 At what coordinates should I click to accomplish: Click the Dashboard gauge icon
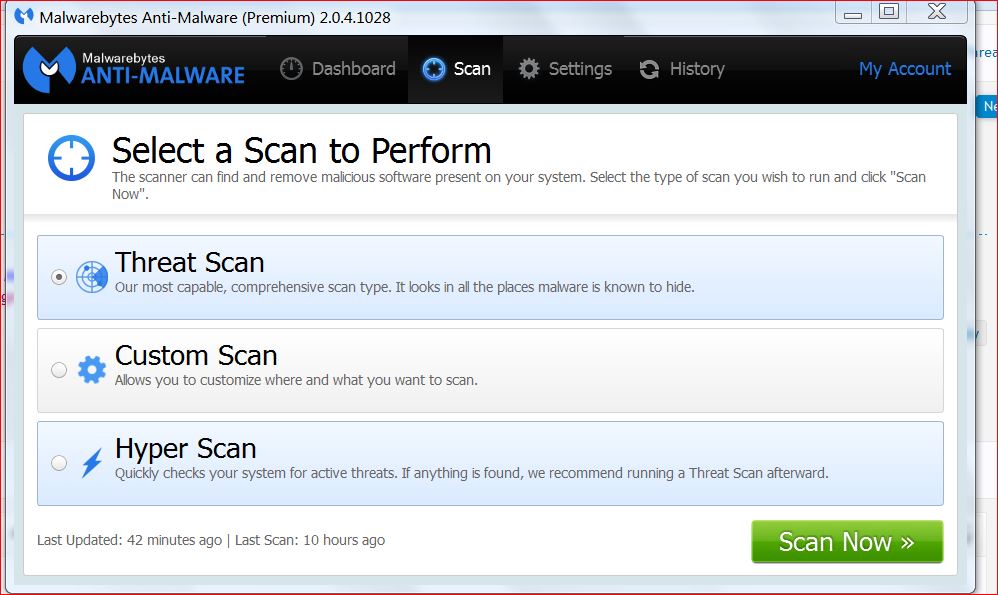[x=292, y=69]
